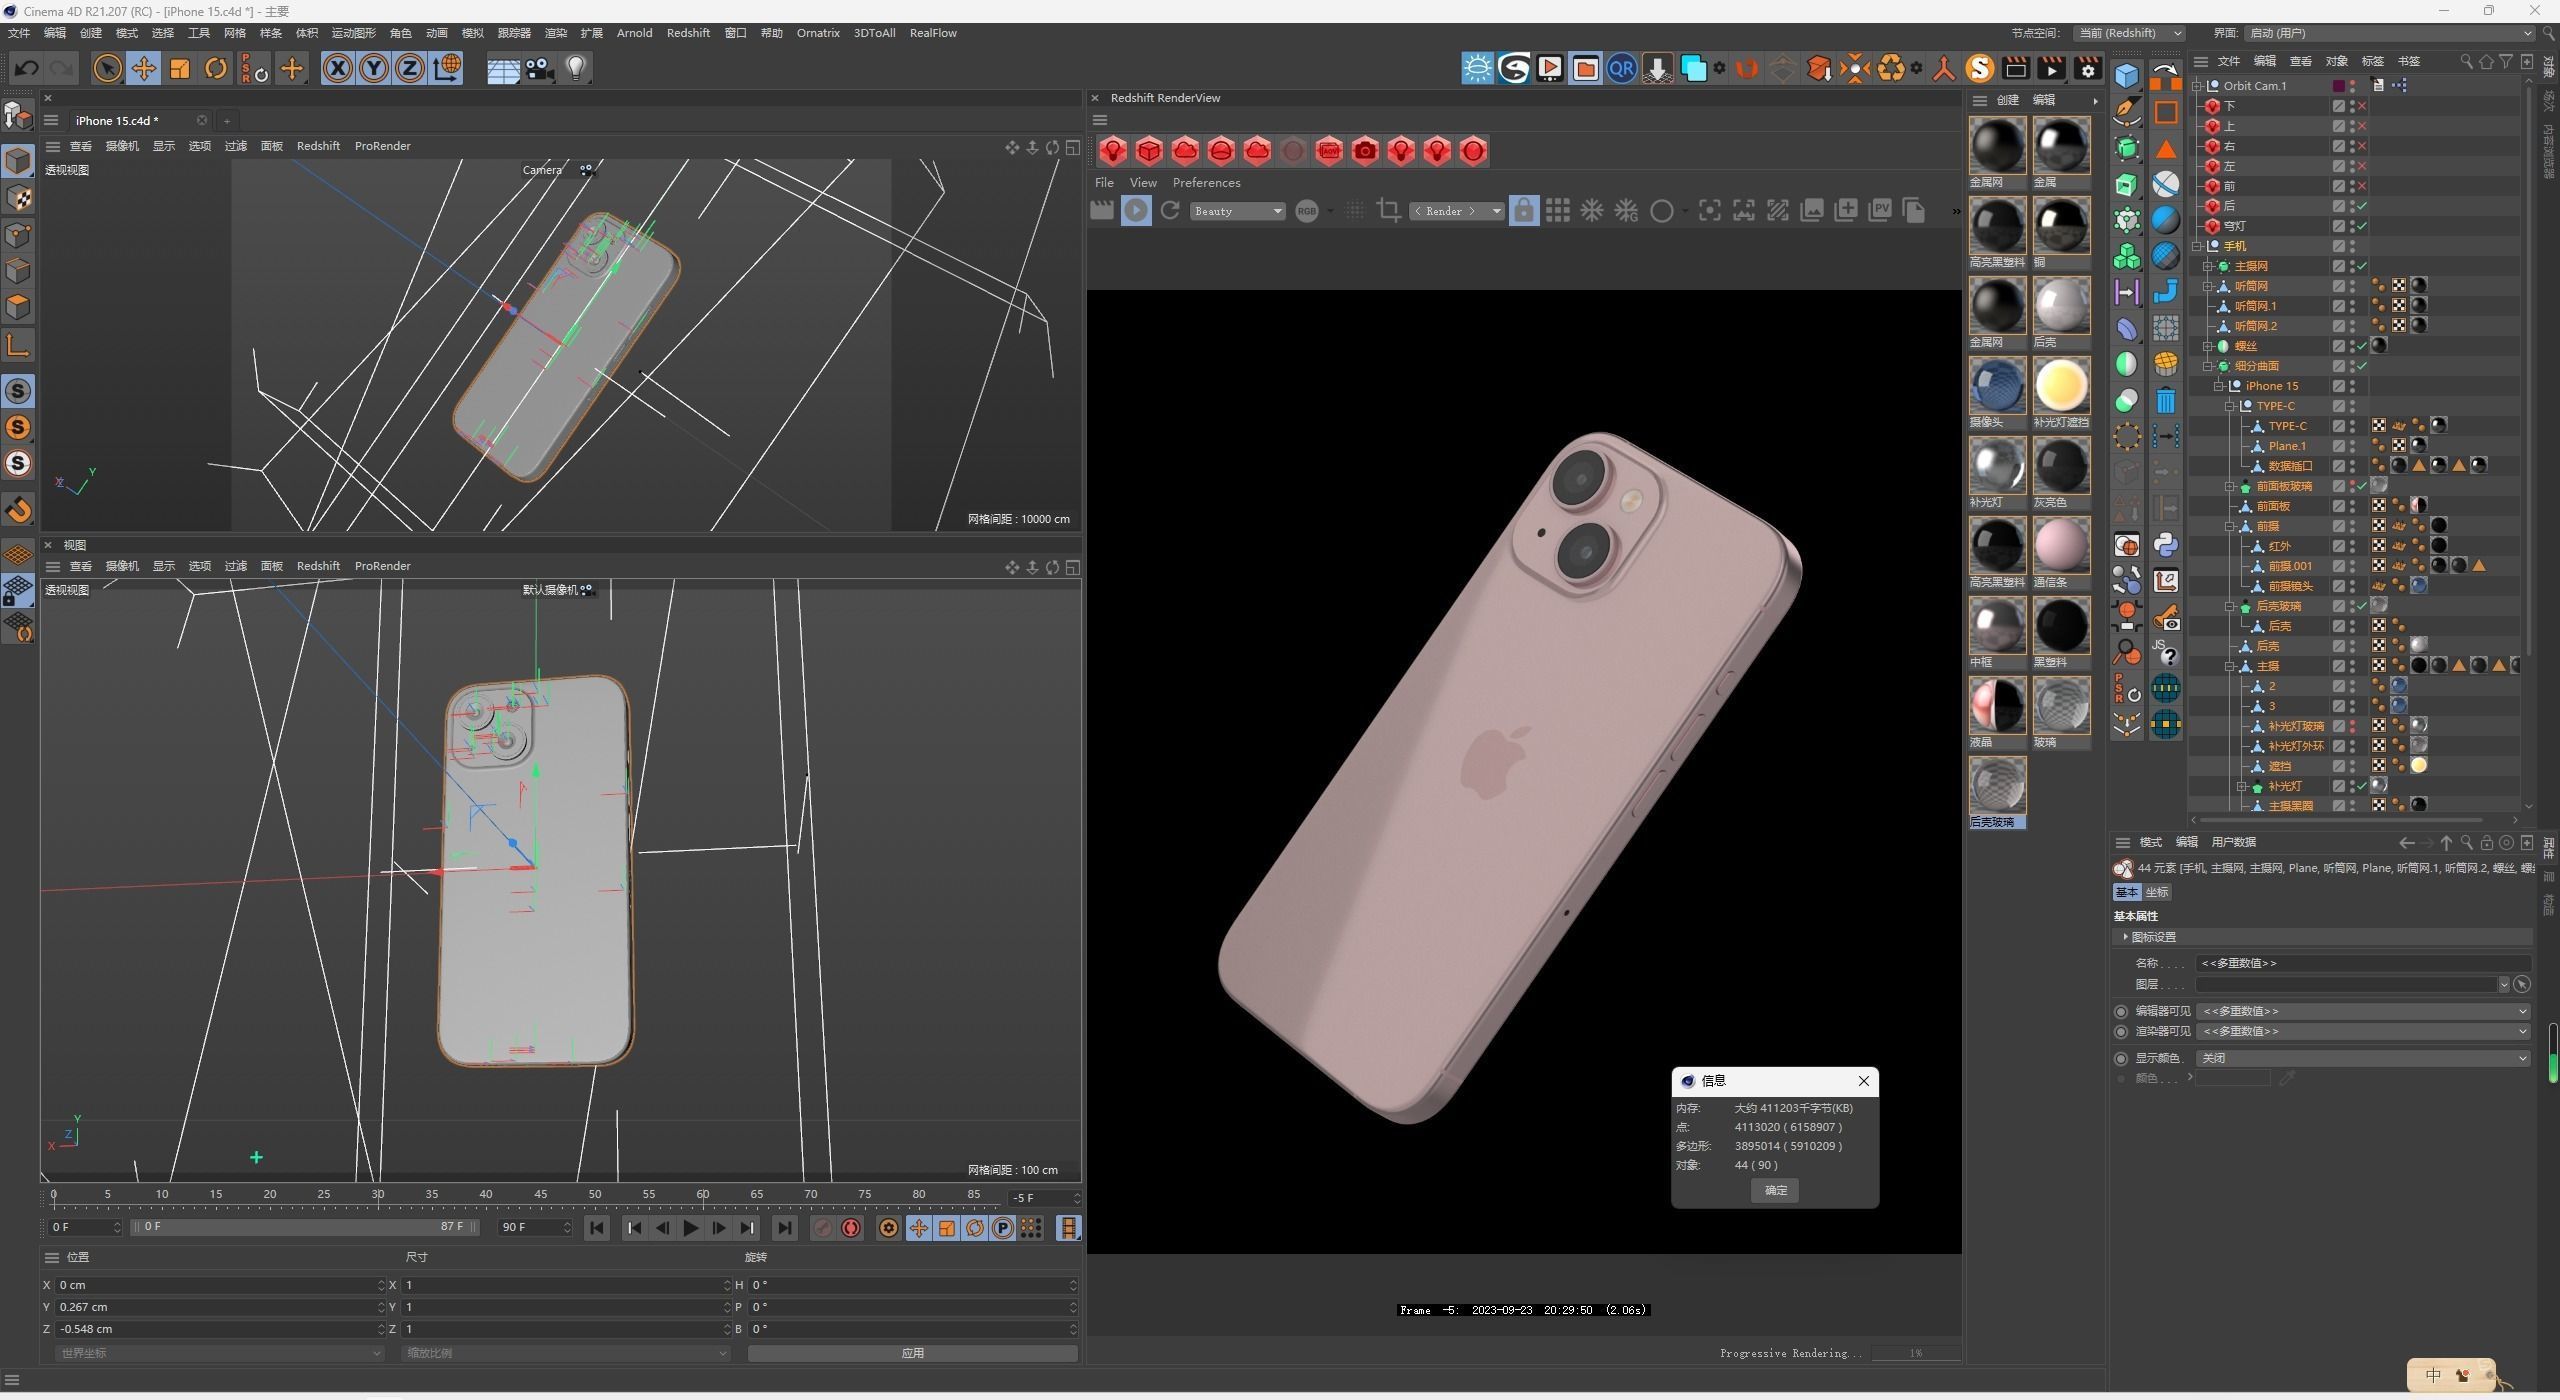Add a camera object from toolbar
The height and width of the screenshot is (1400, 2560).
pyautogui.click(x=540, y=68)
